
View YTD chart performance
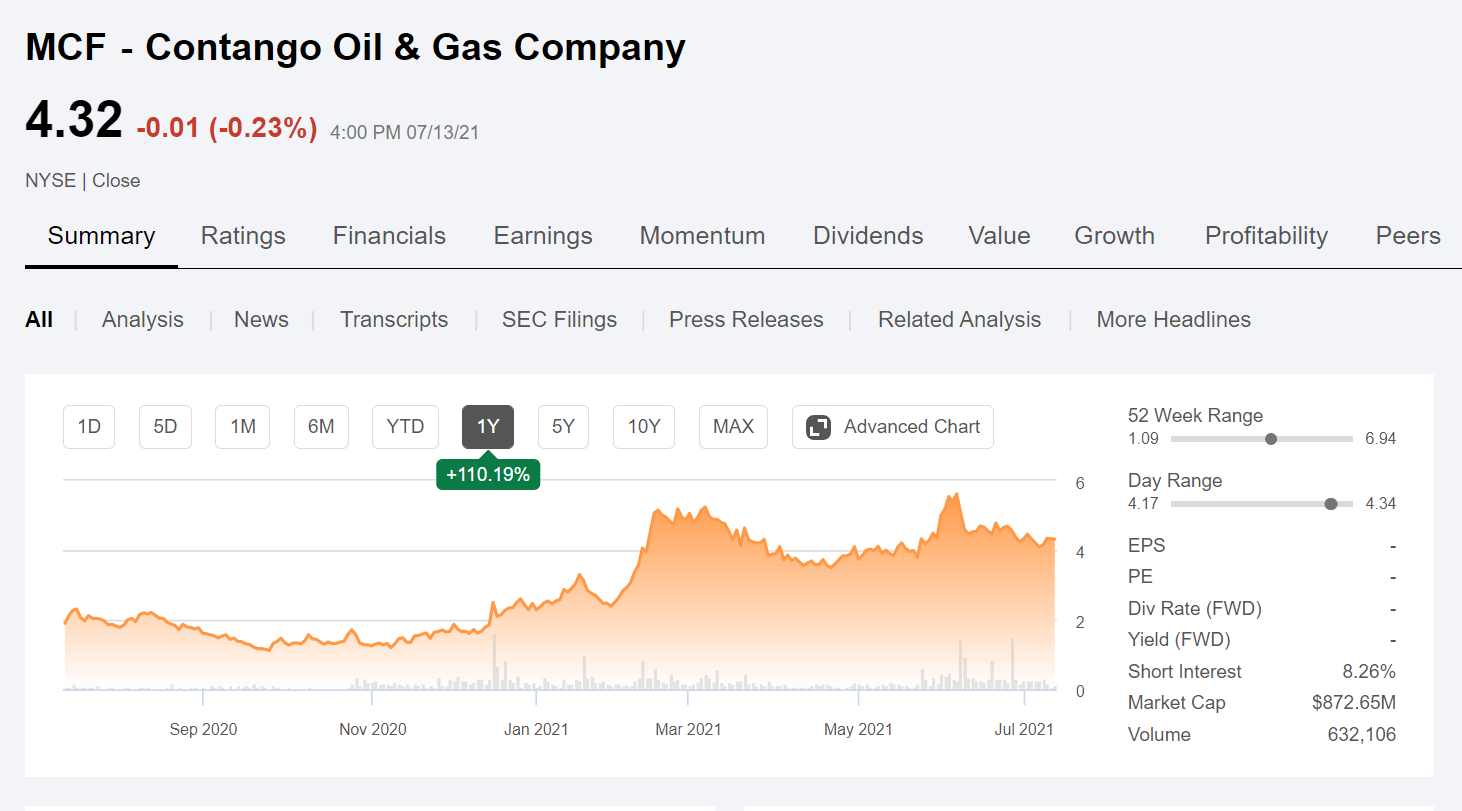click(405, 426)
